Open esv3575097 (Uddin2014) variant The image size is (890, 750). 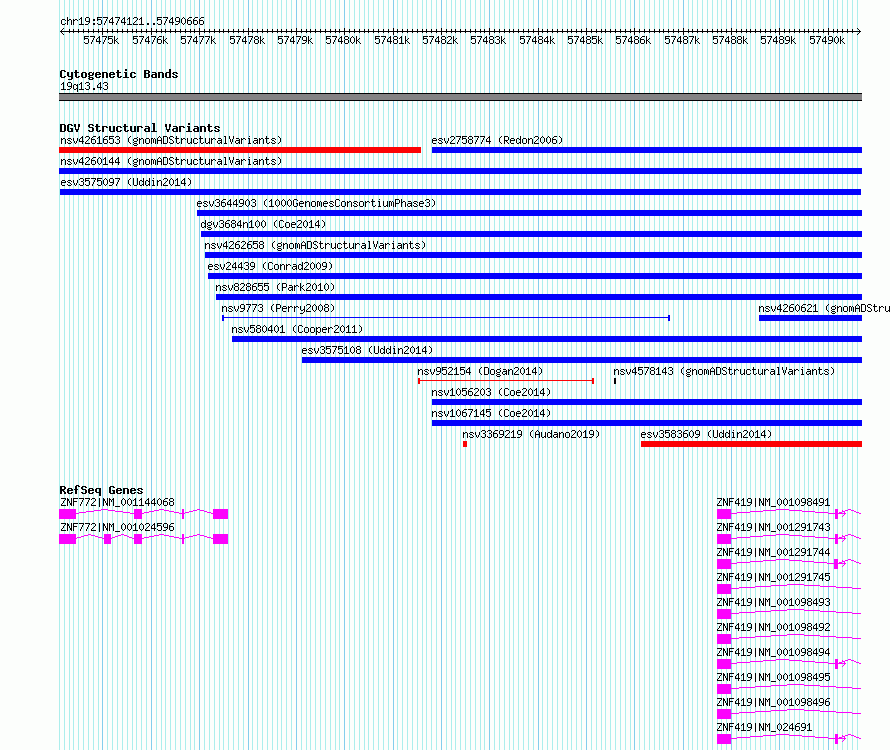126,182
